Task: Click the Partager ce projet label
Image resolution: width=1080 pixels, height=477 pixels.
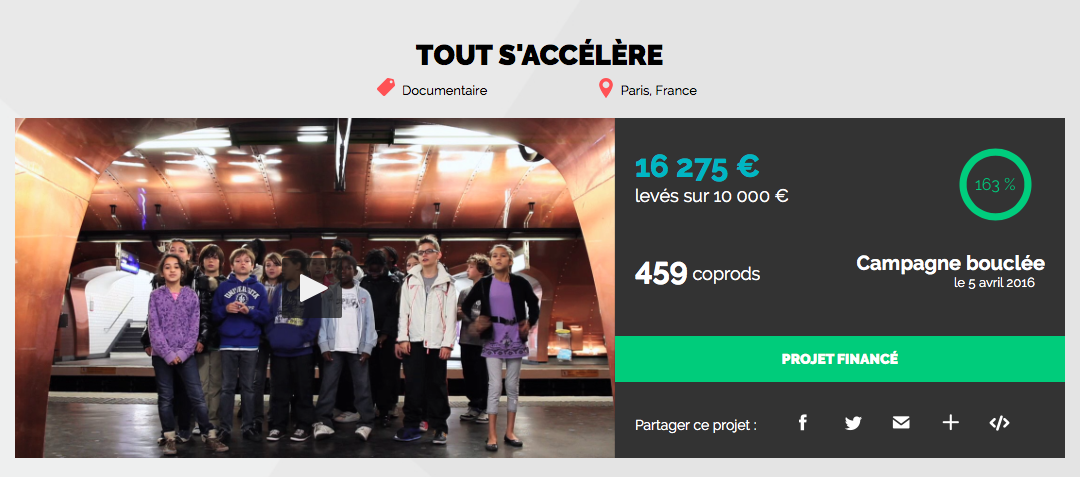Action: pyautogui.click(x=696, y=425)
